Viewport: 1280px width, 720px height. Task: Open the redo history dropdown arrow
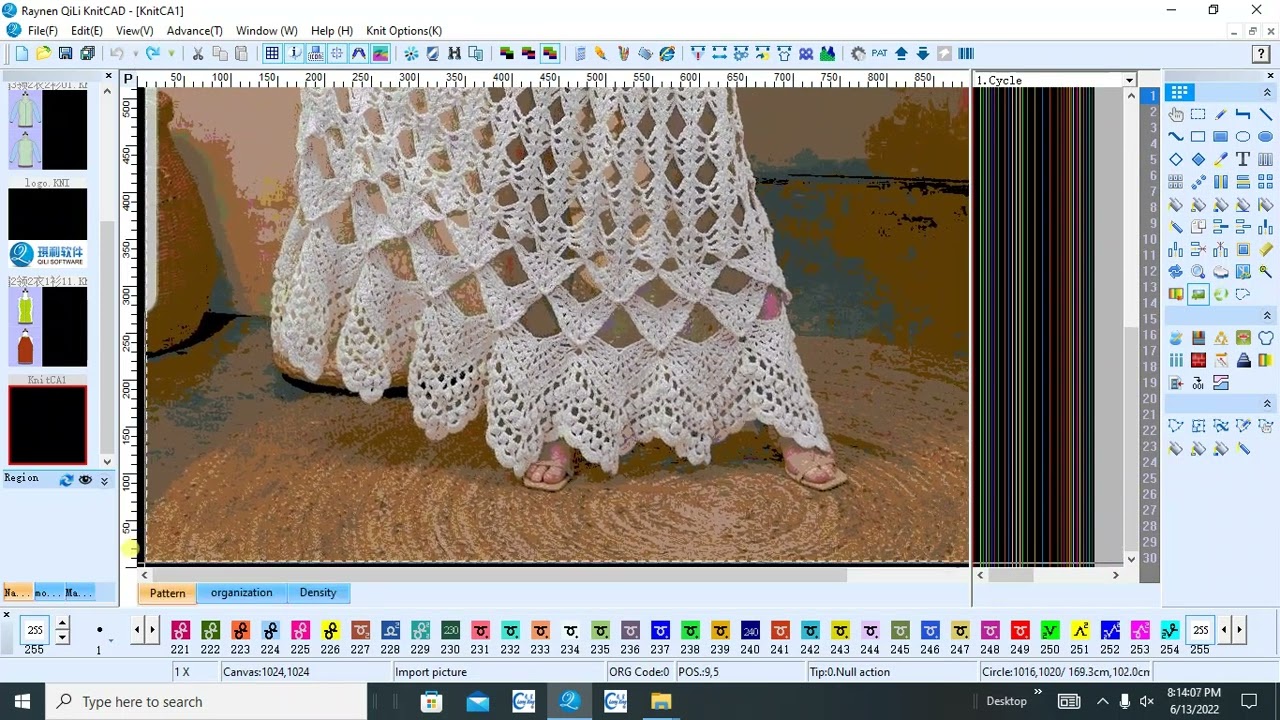(x=171, y=54)
